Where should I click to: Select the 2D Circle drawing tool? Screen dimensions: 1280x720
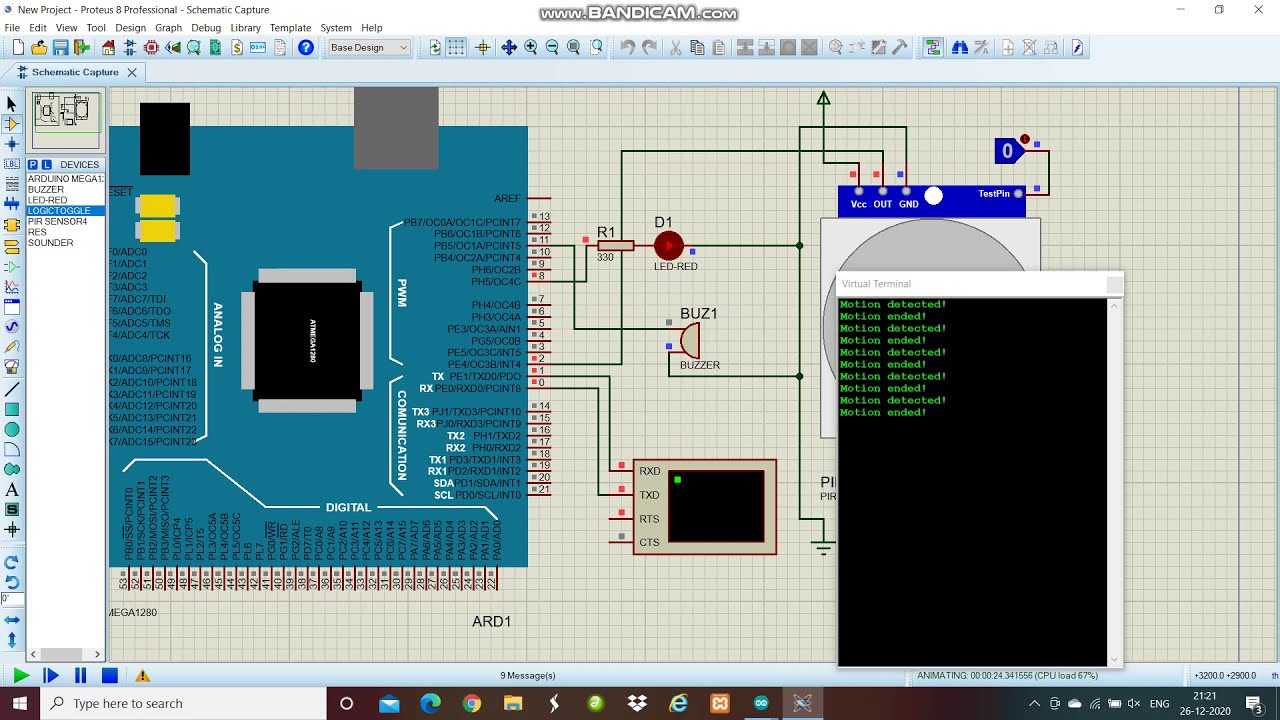12,429
